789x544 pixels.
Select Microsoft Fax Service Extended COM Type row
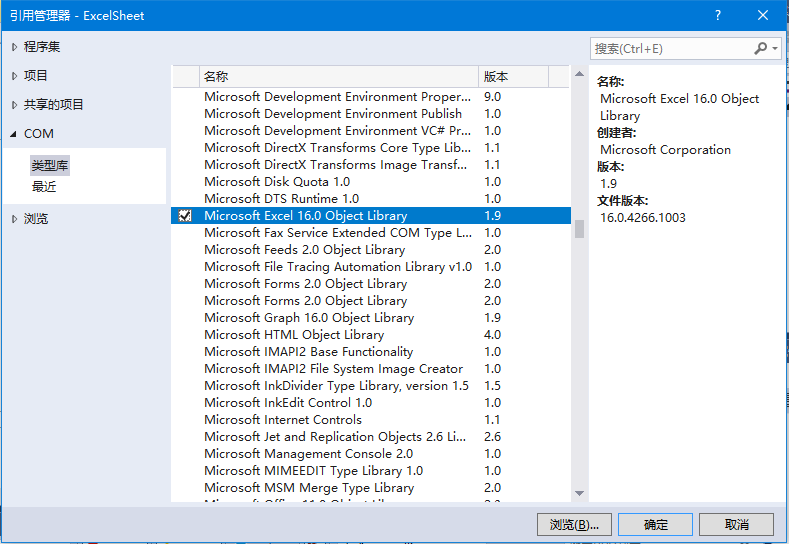coord(371,233)
